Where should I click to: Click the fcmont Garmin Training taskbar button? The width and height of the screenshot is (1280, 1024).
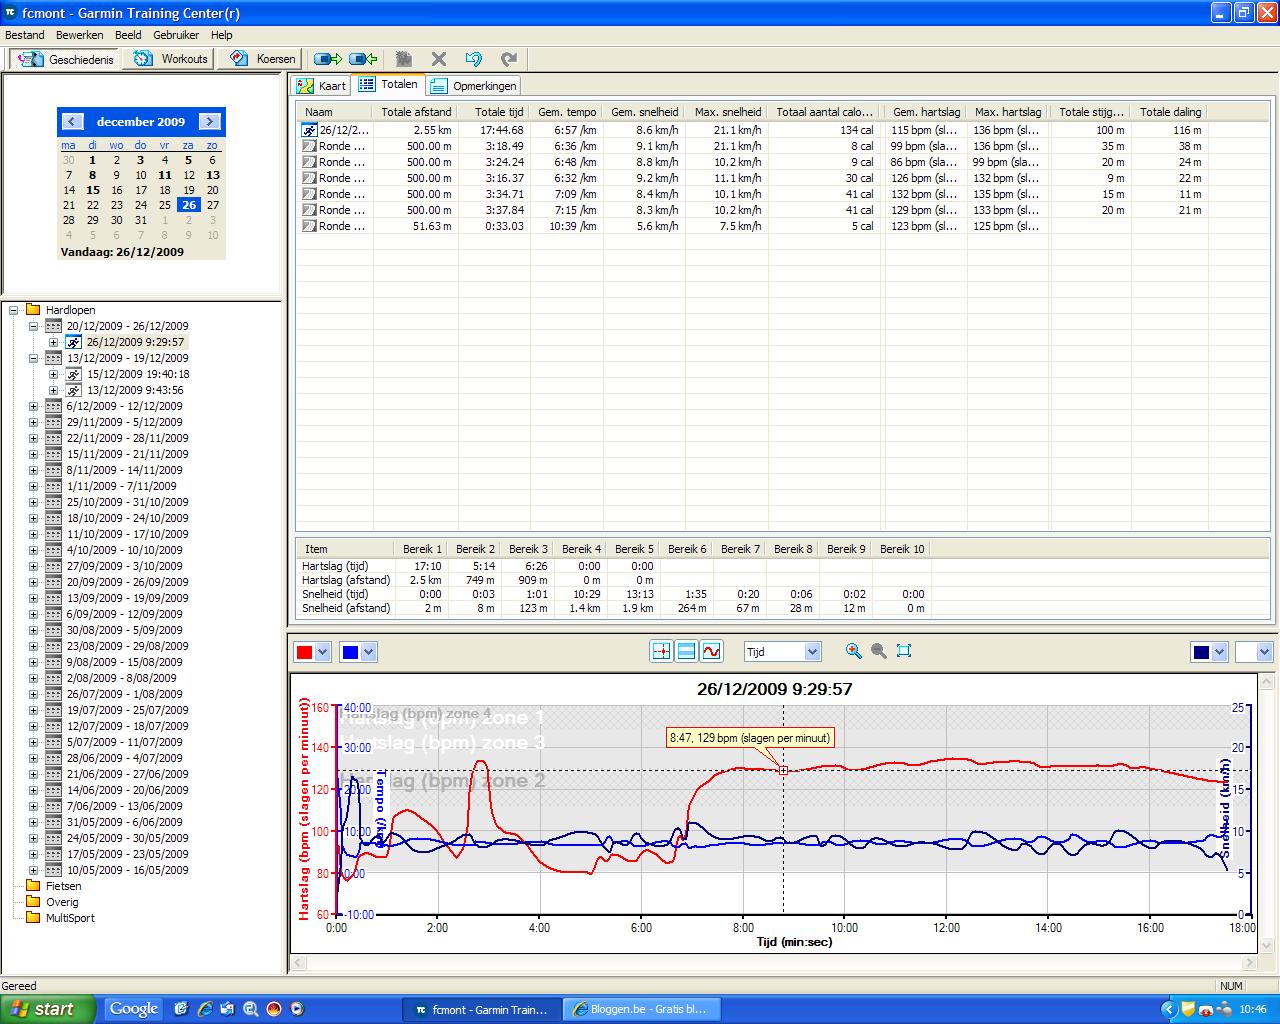(481, 1010)
